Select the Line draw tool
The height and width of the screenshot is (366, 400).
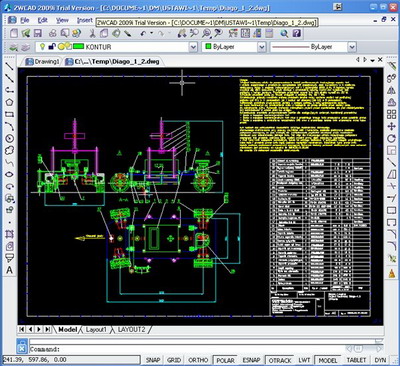click(x=9, y=66)
